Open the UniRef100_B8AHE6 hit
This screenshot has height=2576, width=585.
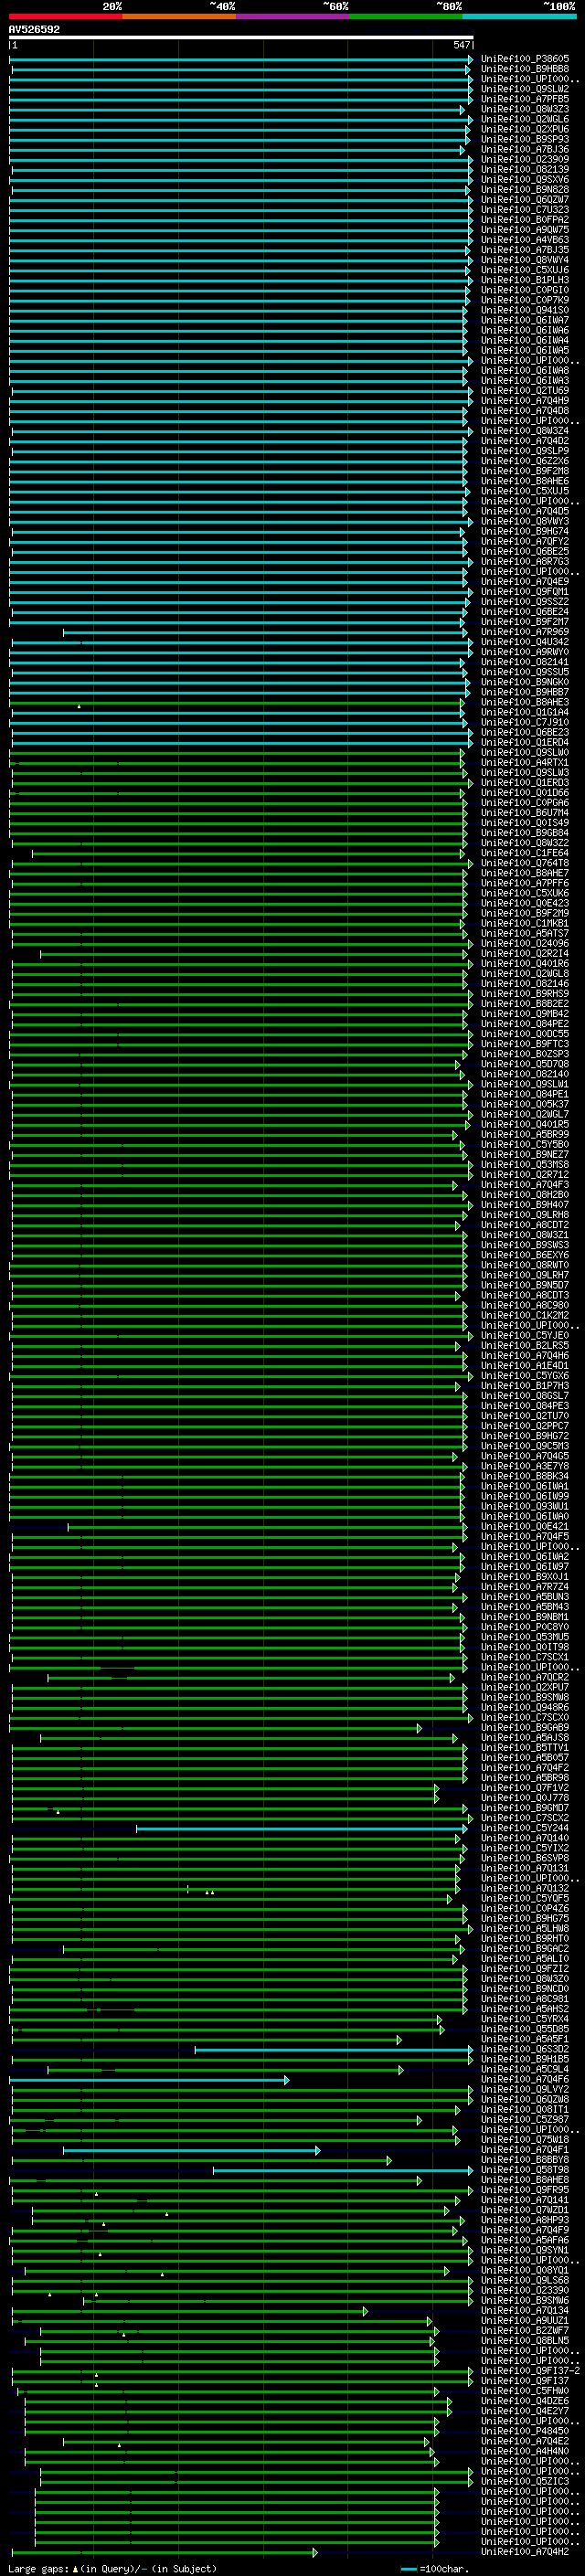pos(525,481)
